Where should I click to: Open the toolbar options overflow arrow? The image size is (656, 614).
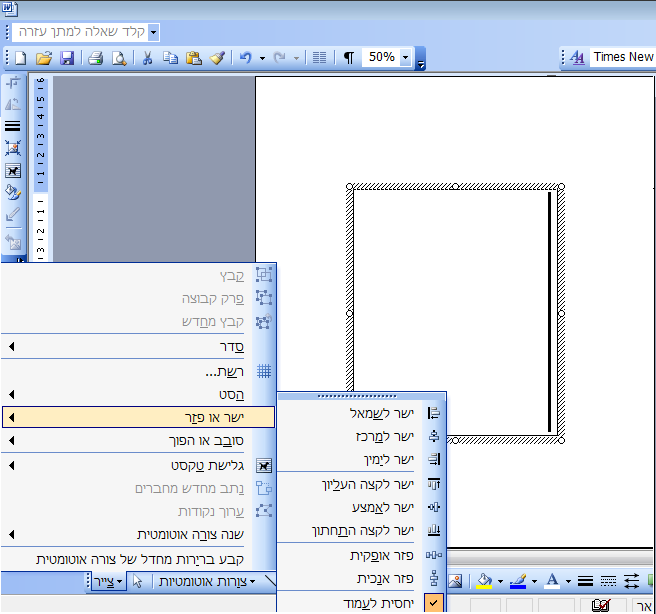(421, 59)
